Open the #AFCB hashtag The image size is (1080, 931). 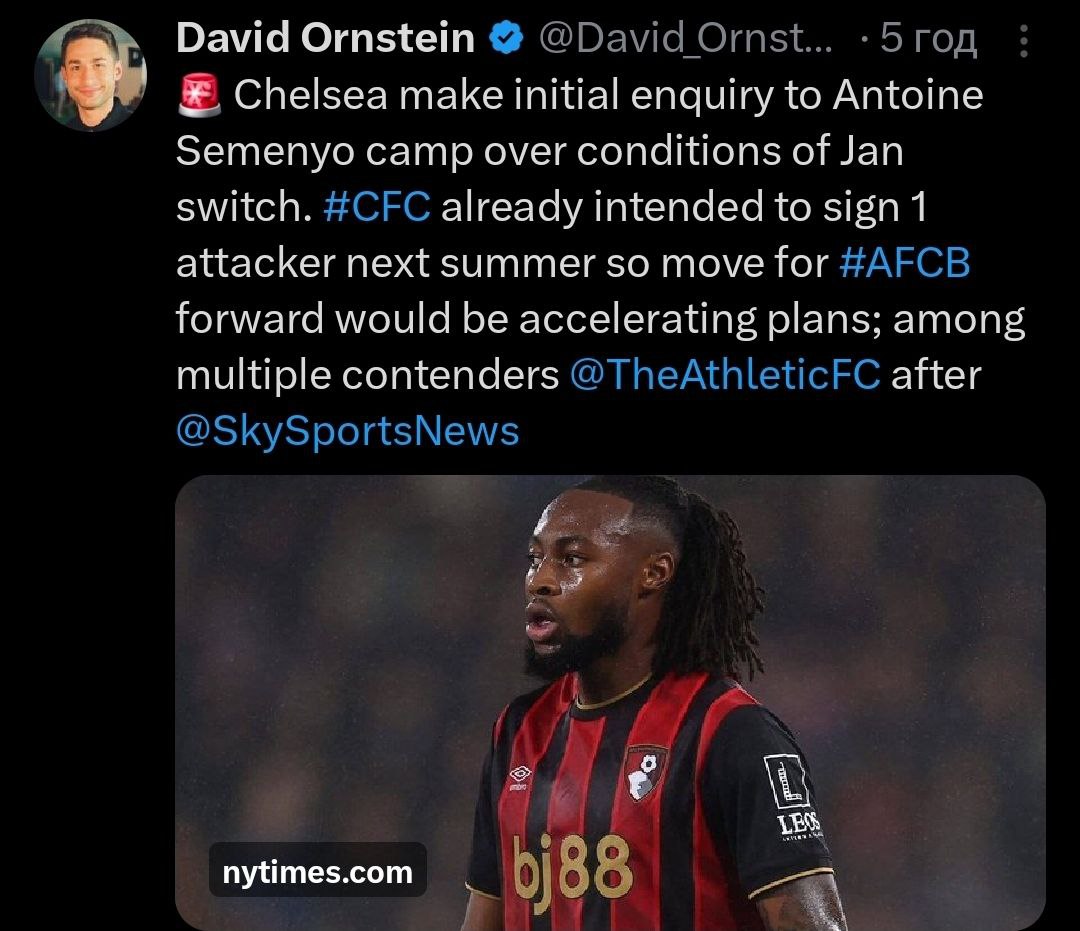(x=905, y=263)
